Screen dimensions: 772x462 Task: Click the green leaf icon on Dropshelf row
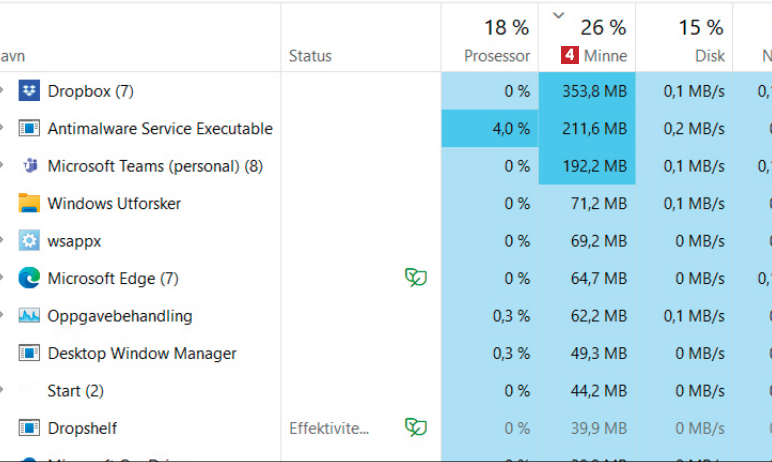click(415, 428)
